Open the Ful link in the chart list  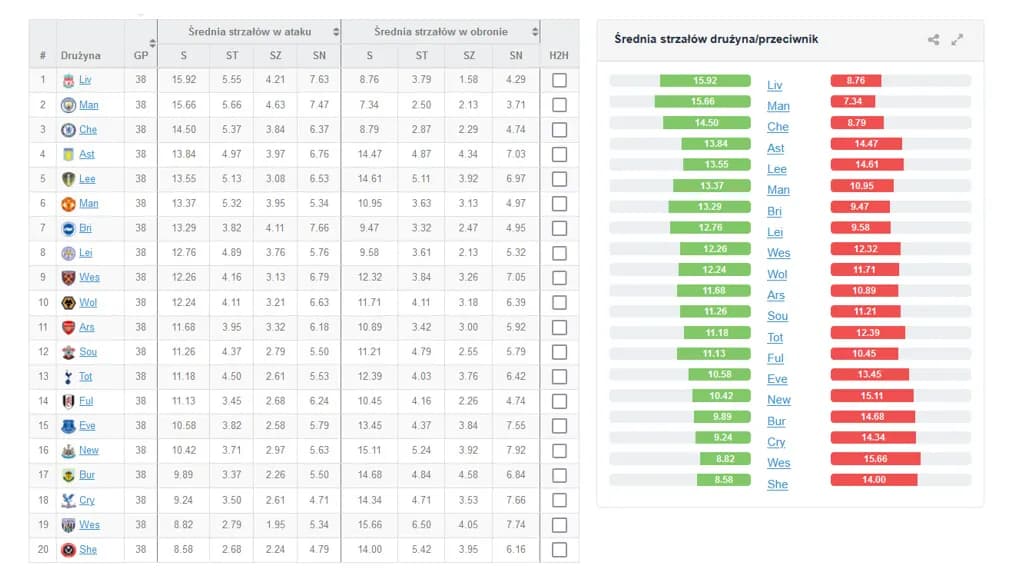775,358
